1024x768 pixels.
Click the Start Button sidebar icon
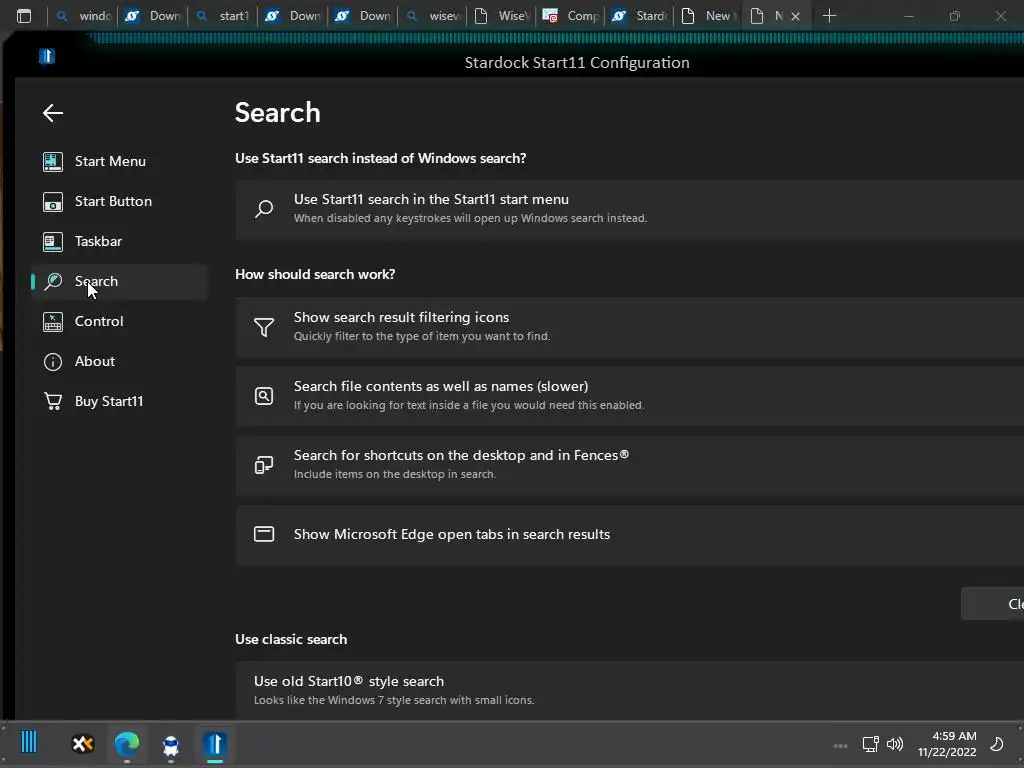click(x=53, y=202)
